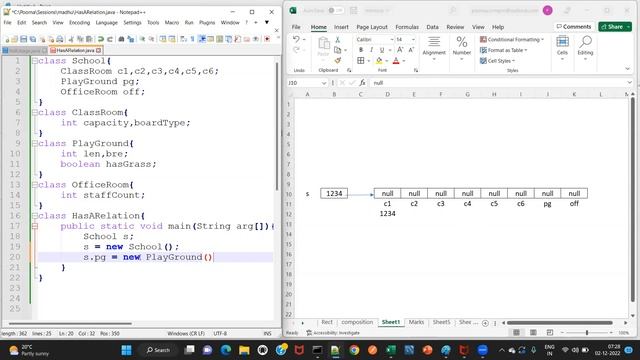The height and width of the screenshot is (360, 640).
Task: Click the Borders icon in Excel Font group
Action: click(x=361, y=60)
